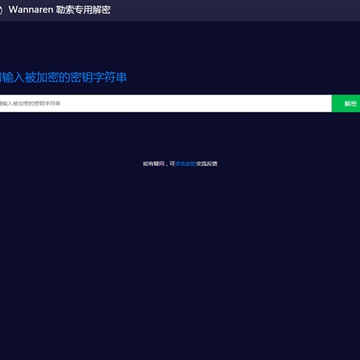
Task: Click the Wannaren 勒索专用解密 header title
Action: (x=59, y=10)
